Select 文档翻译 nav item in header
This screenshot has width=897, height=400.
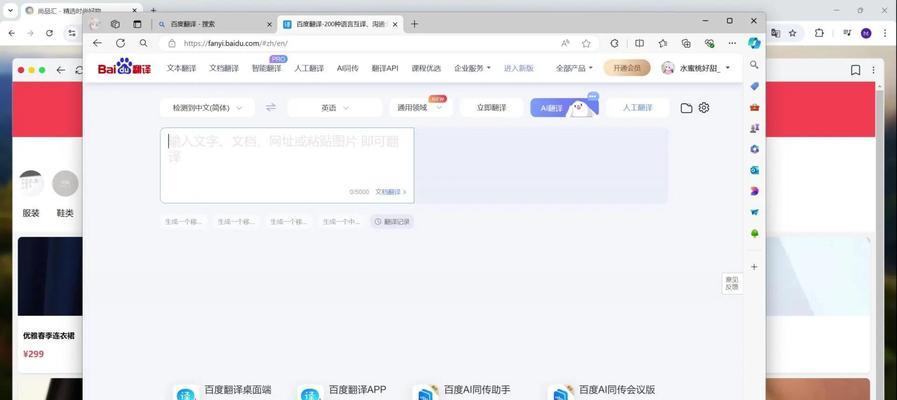coord(224,68)
